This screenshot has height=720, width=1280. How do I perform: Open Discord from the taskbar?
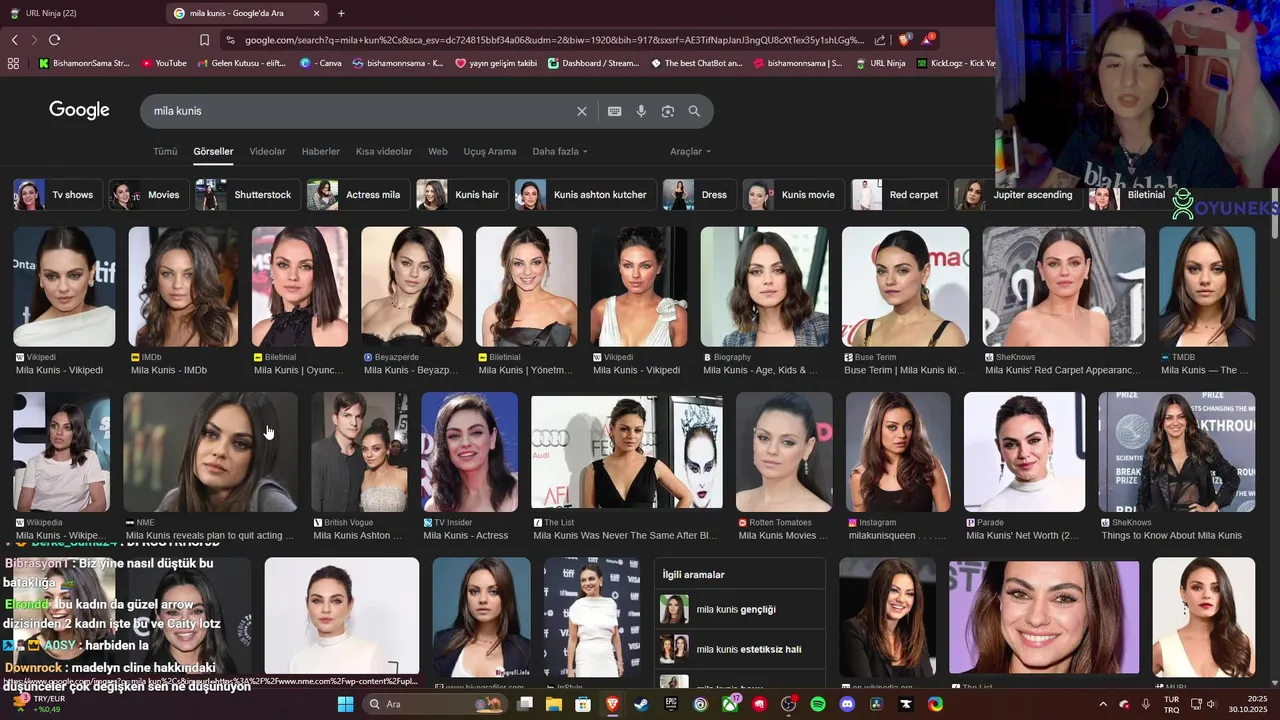click(847, 704)
